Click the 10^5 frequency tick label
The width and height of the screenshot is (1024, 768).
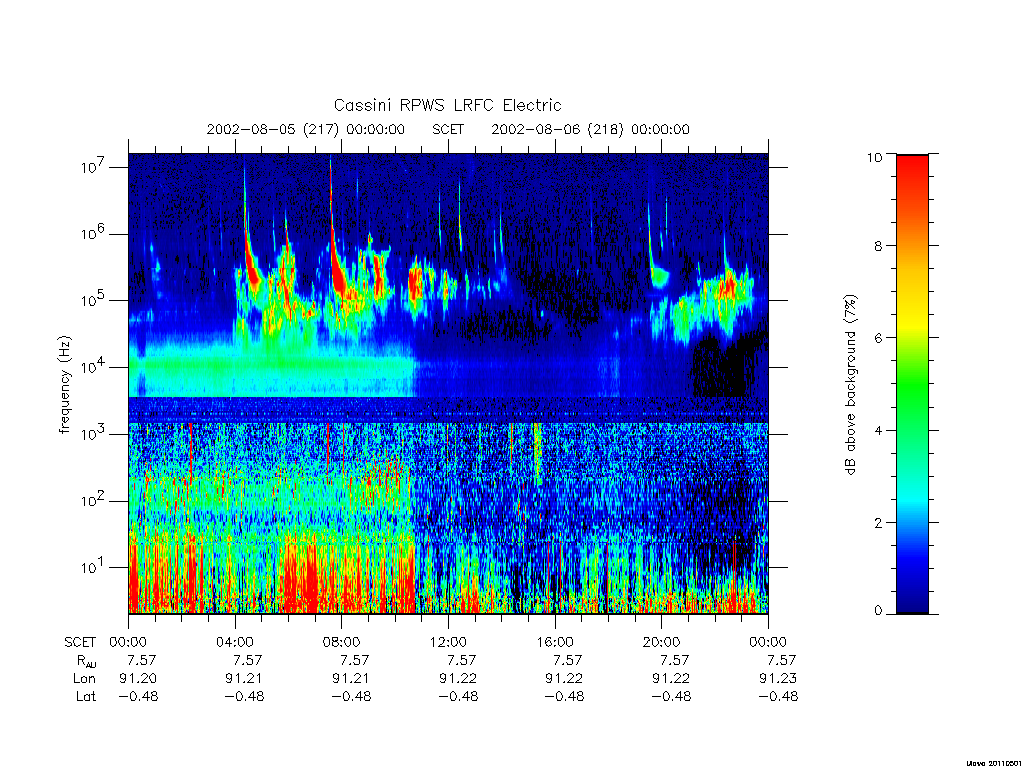93,300
